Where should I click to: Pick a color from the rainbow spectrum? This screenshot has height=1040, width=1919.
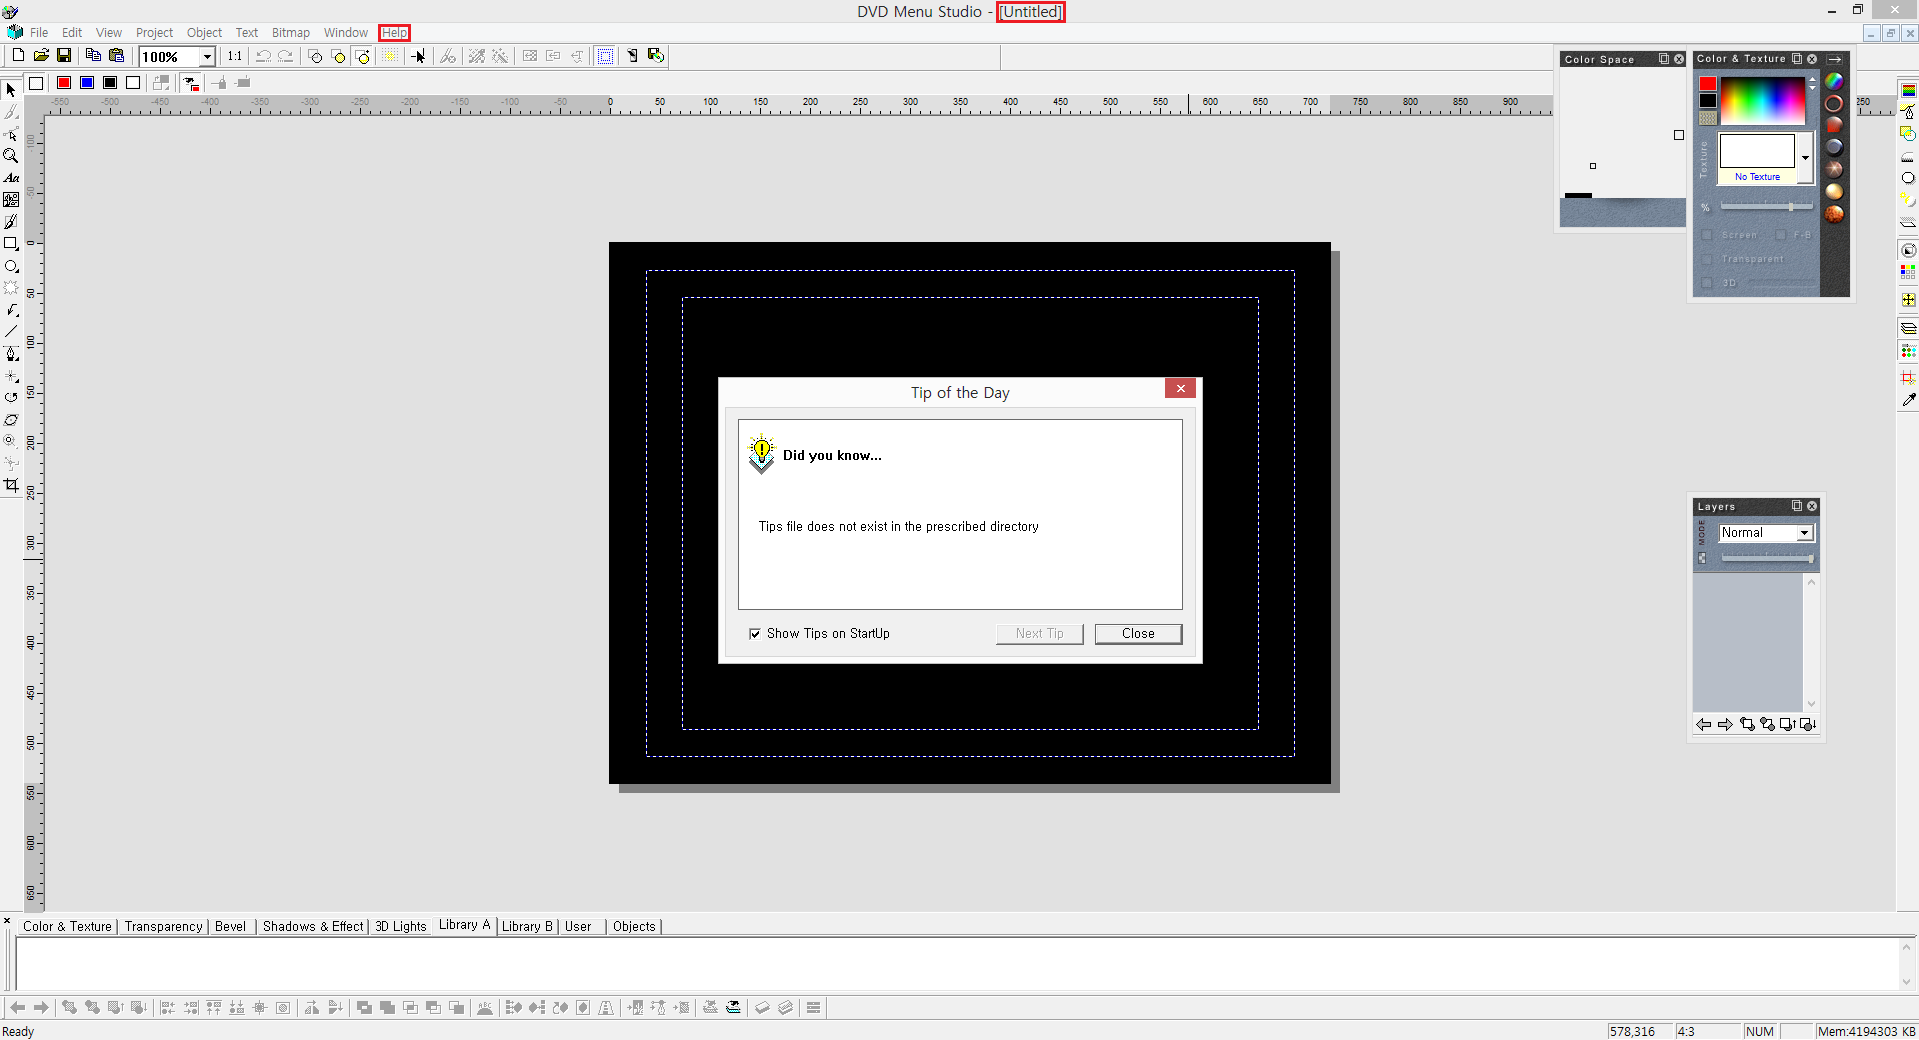(1762, 101)
